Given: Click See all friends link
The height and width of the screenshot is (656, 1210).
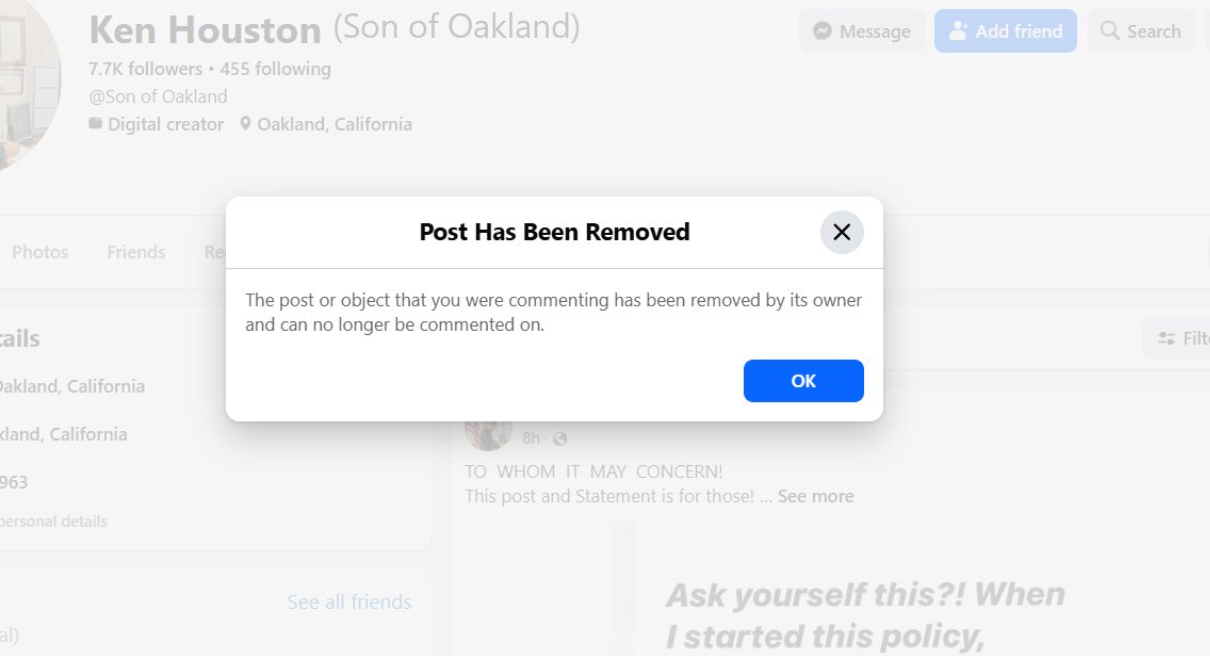Looking at the screenshot, I should pyautogui.click(x=349, y=602).
